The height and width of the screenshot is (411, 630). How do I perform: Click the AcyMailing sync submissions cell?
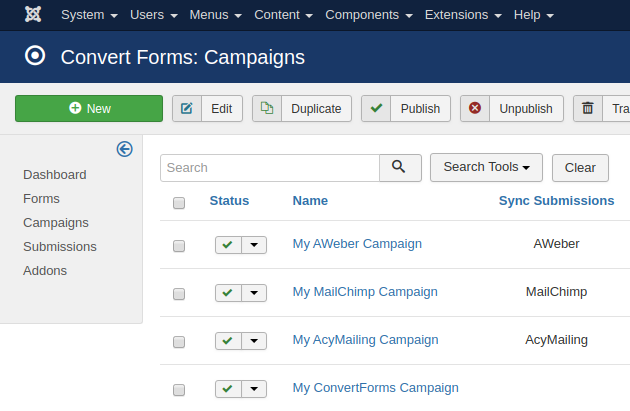point(556,340)
